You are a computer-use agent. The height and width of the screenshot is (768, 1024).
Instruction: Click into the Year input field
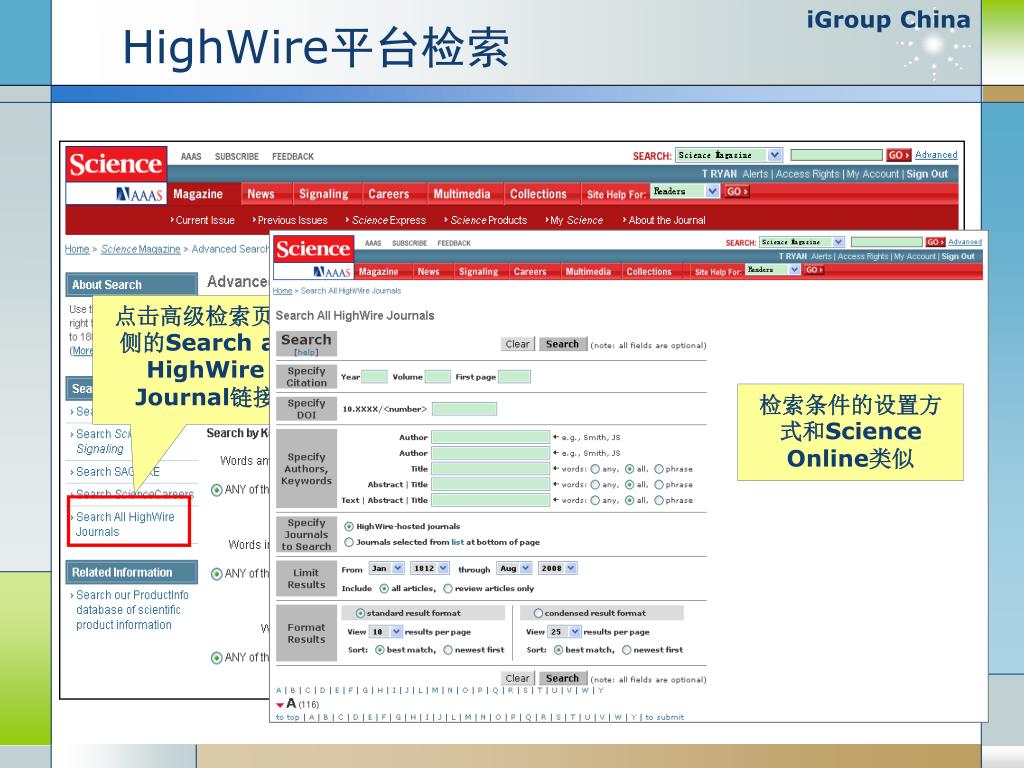point(374,377)
